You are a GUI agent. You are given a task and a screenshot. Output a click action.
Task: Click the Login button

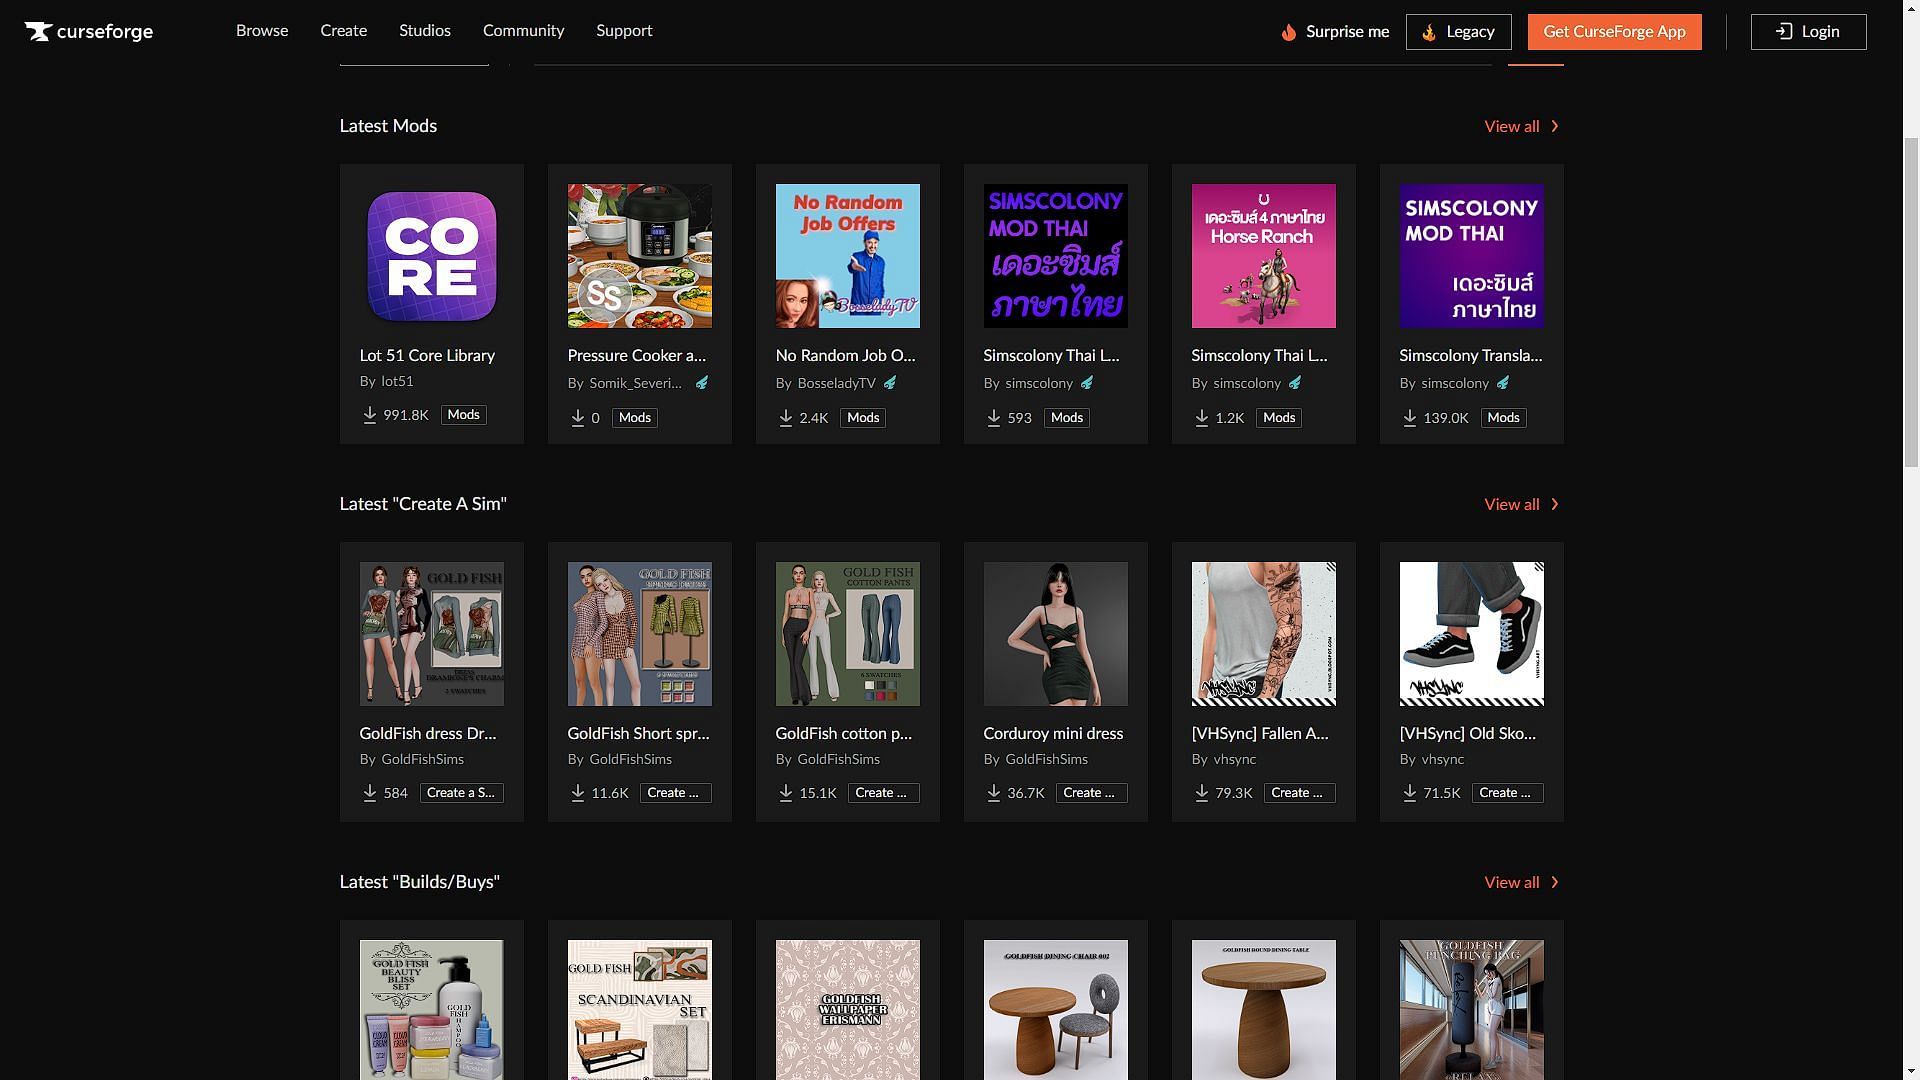click(1808, 32)
